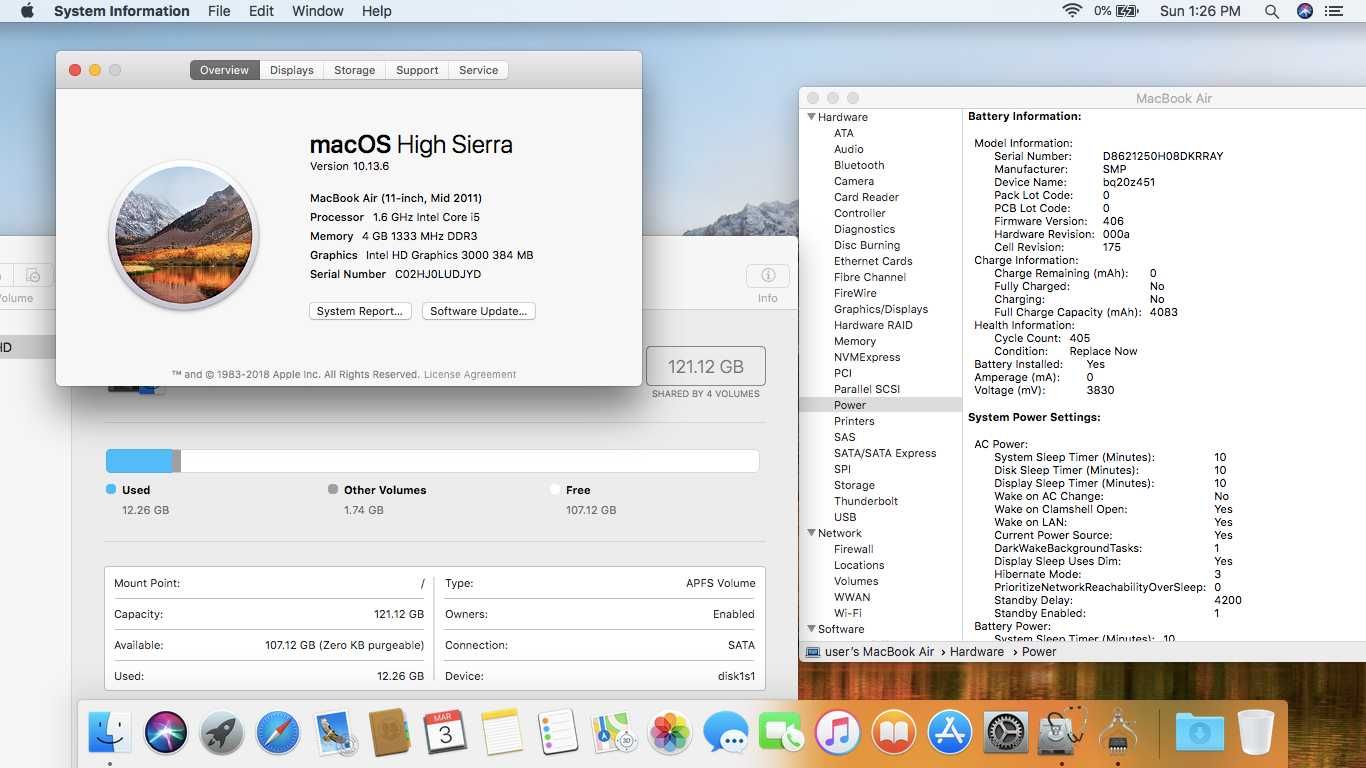Viewport: 1366px width, 768px height.
Task: Open Finder from the dock
Action: point(110,733)
